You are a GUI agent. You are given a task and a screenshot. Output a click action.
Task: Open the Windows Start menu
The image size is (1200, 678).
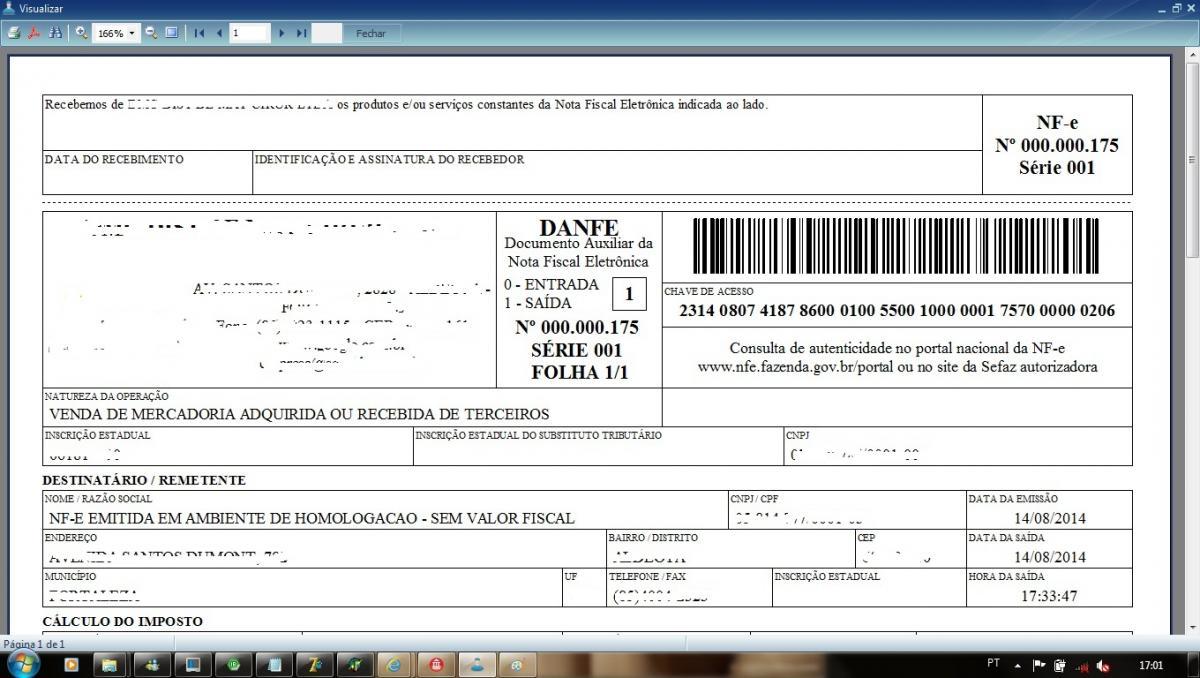click(x=23, y=664)
